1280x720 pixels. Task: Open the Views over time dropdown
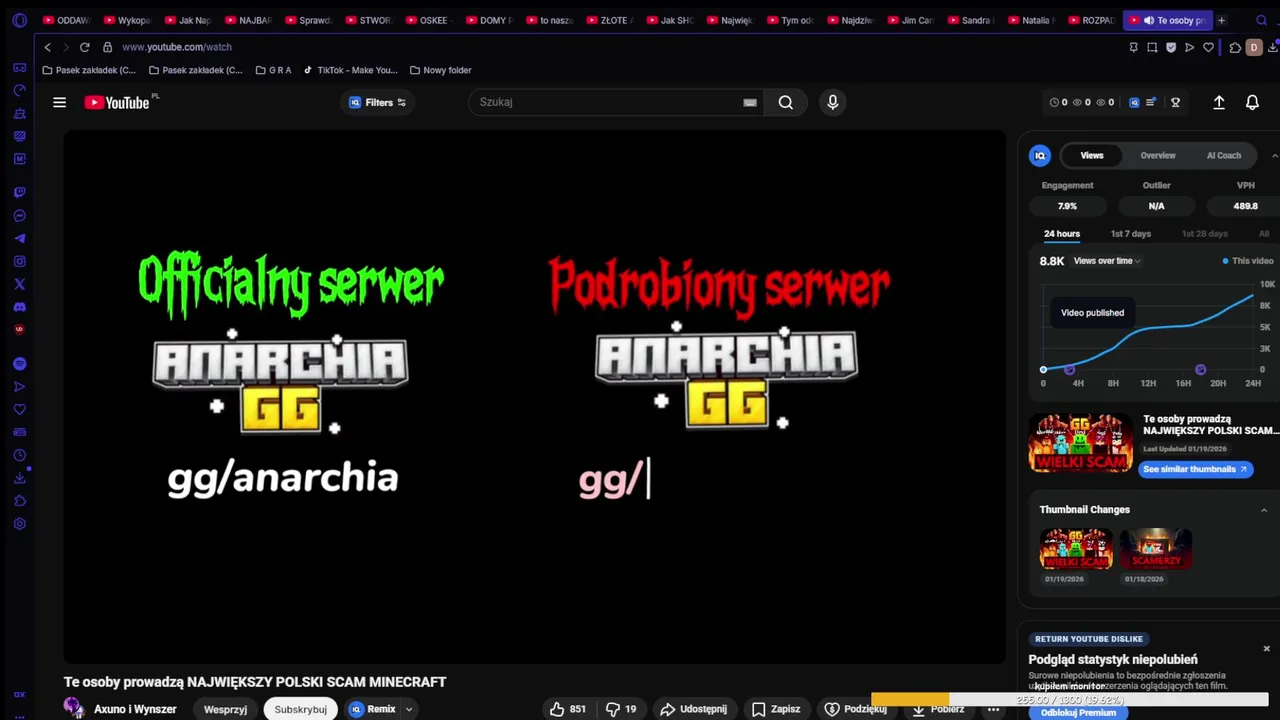[x=1106, y=261]
